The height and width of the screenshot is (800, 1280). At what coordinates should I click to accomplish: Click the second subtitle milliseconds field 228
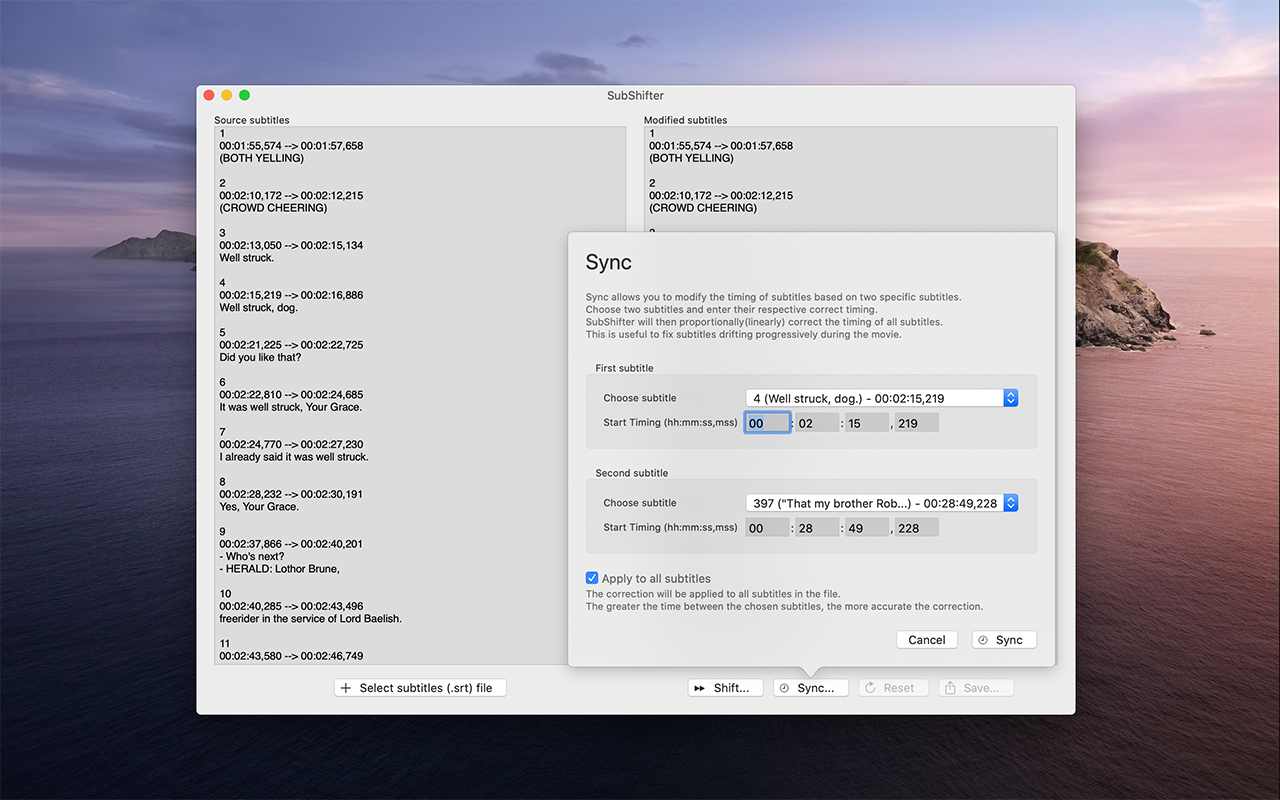917,528
